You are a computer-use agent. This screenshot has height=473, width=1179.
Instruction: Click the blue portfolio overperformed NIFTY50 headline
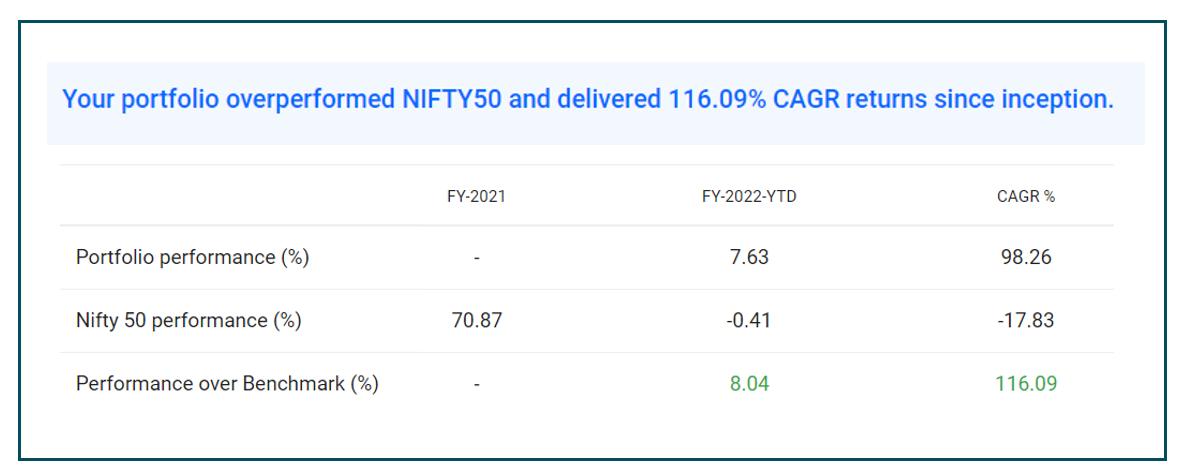click(587, 100)
